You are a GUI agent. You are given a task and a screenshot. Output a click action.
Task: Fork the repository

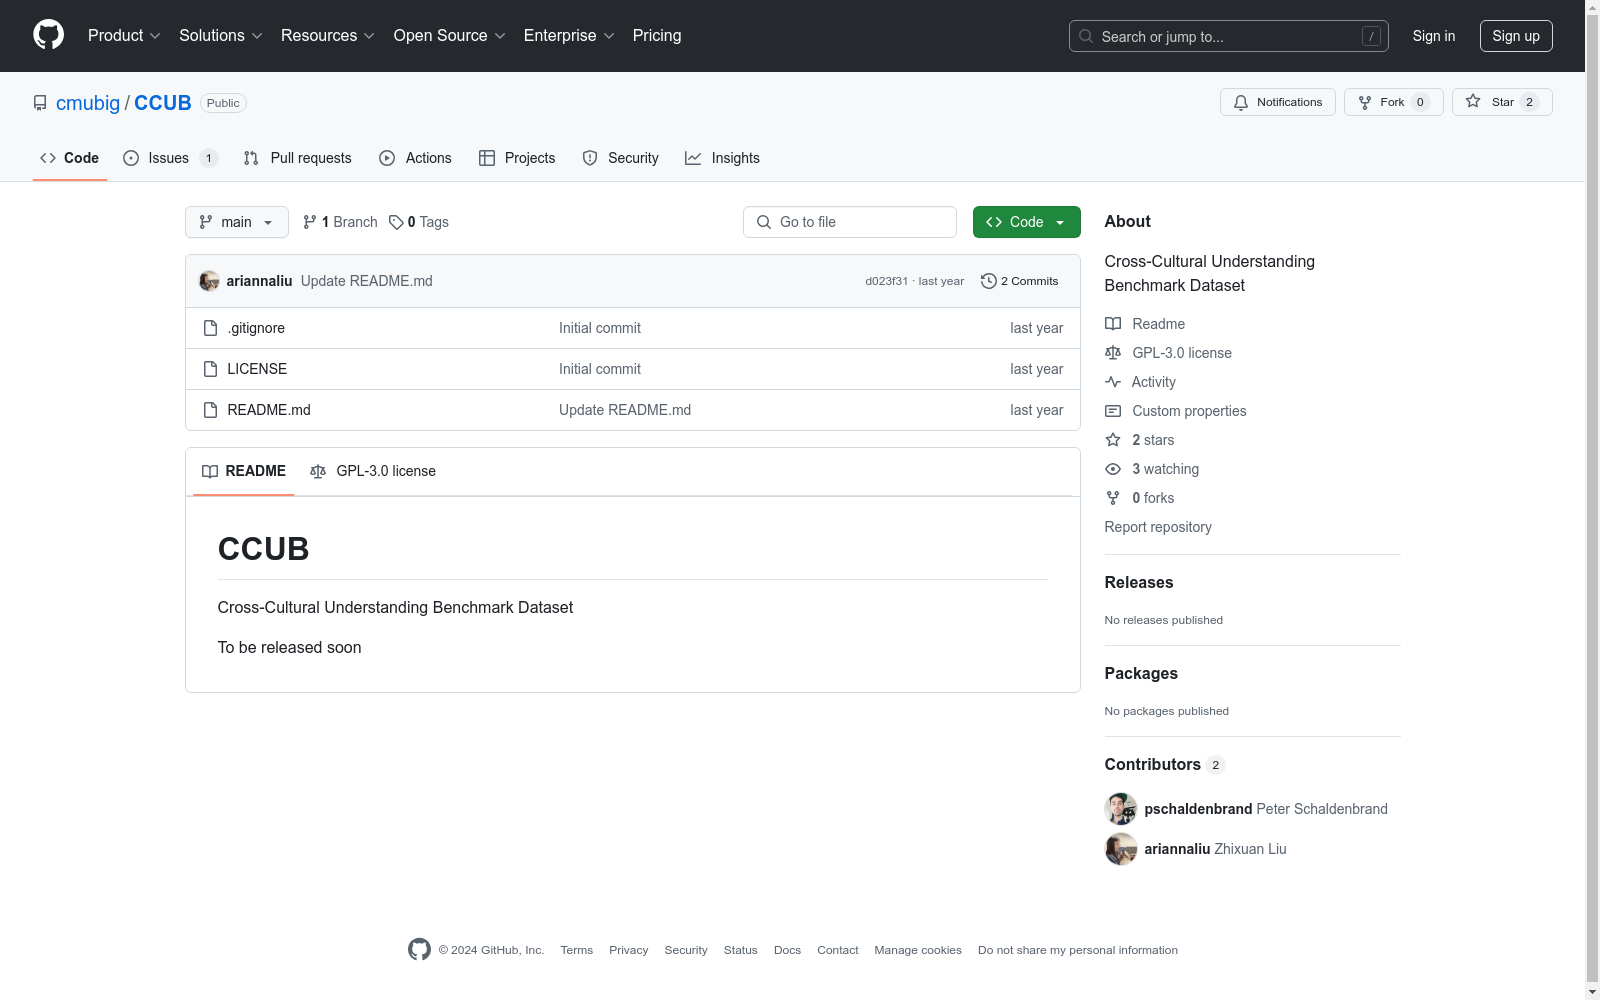(1394, 102)
